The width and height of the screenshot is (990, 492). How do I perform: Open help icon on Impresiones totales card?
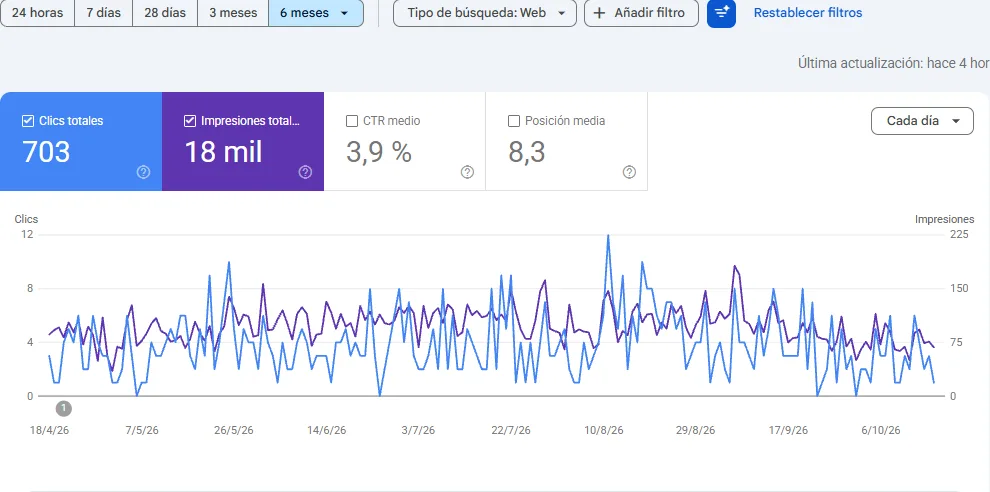(306, 172)
